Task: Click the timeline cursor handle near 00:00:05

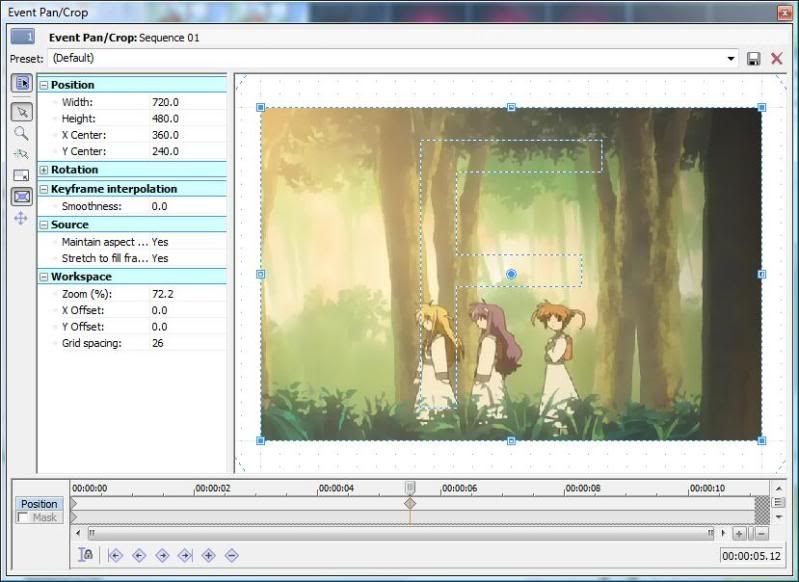Action: [x=410, y=488]
